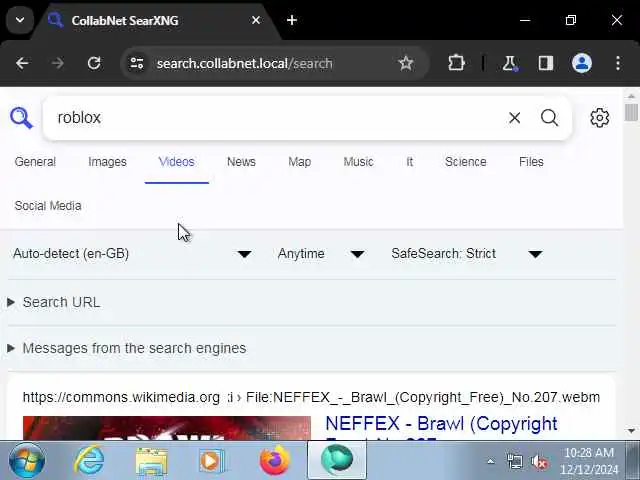Screen dimensions: 640x480
Task: Open preferences gear icon
Action: click(x=600, y=118)
